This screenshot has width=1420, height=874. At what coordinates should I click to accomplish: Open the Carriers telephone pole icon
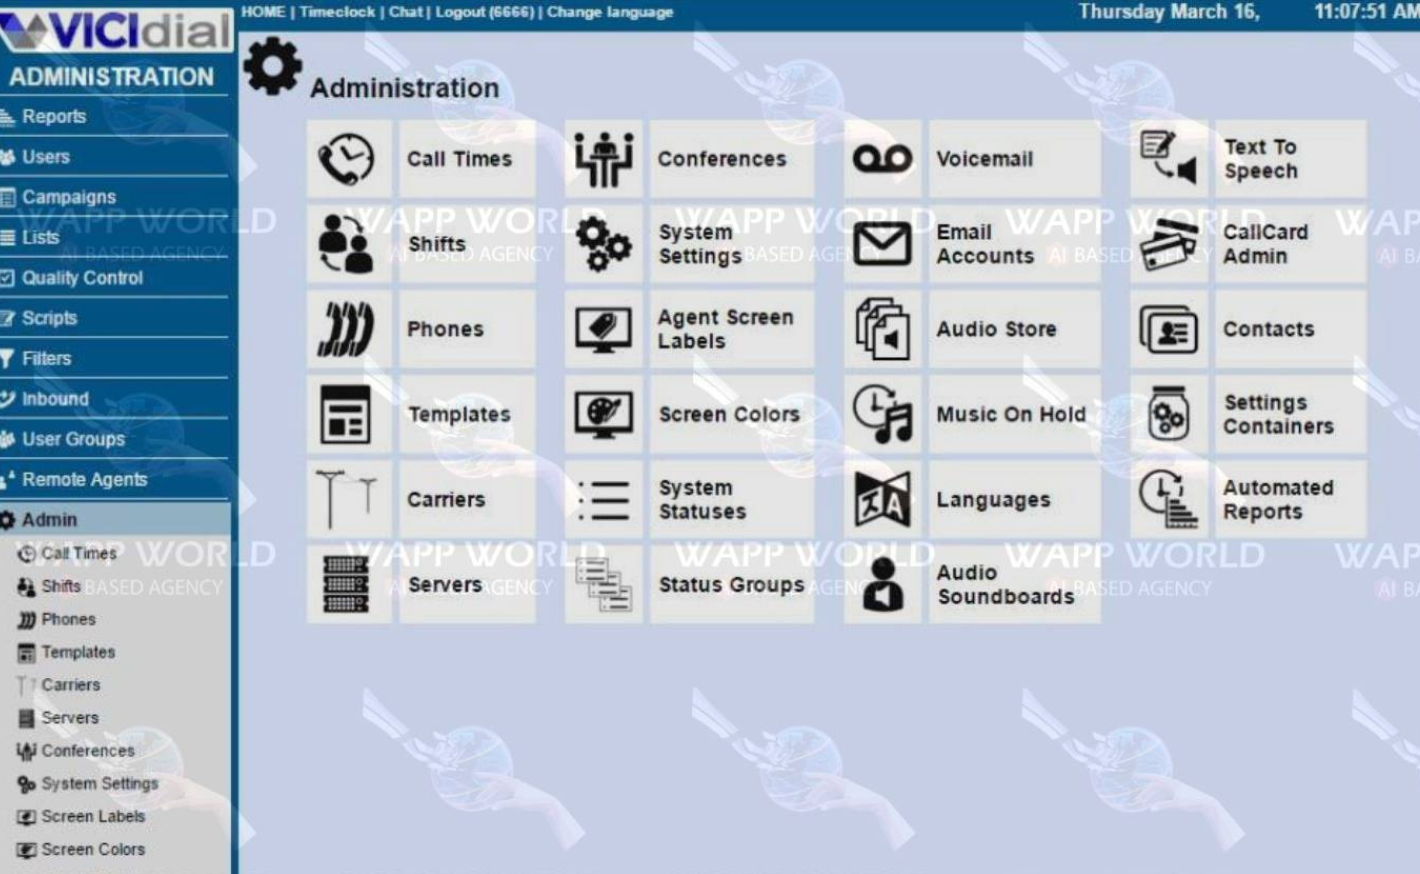(346, 499)
